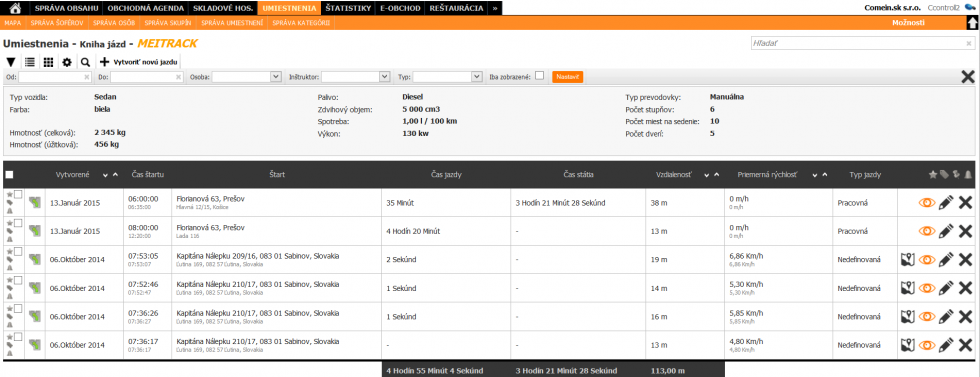The width and height of the screenshot is (980, 377).
Task: Open Štatistiky menu
Action: click(347, 8)
